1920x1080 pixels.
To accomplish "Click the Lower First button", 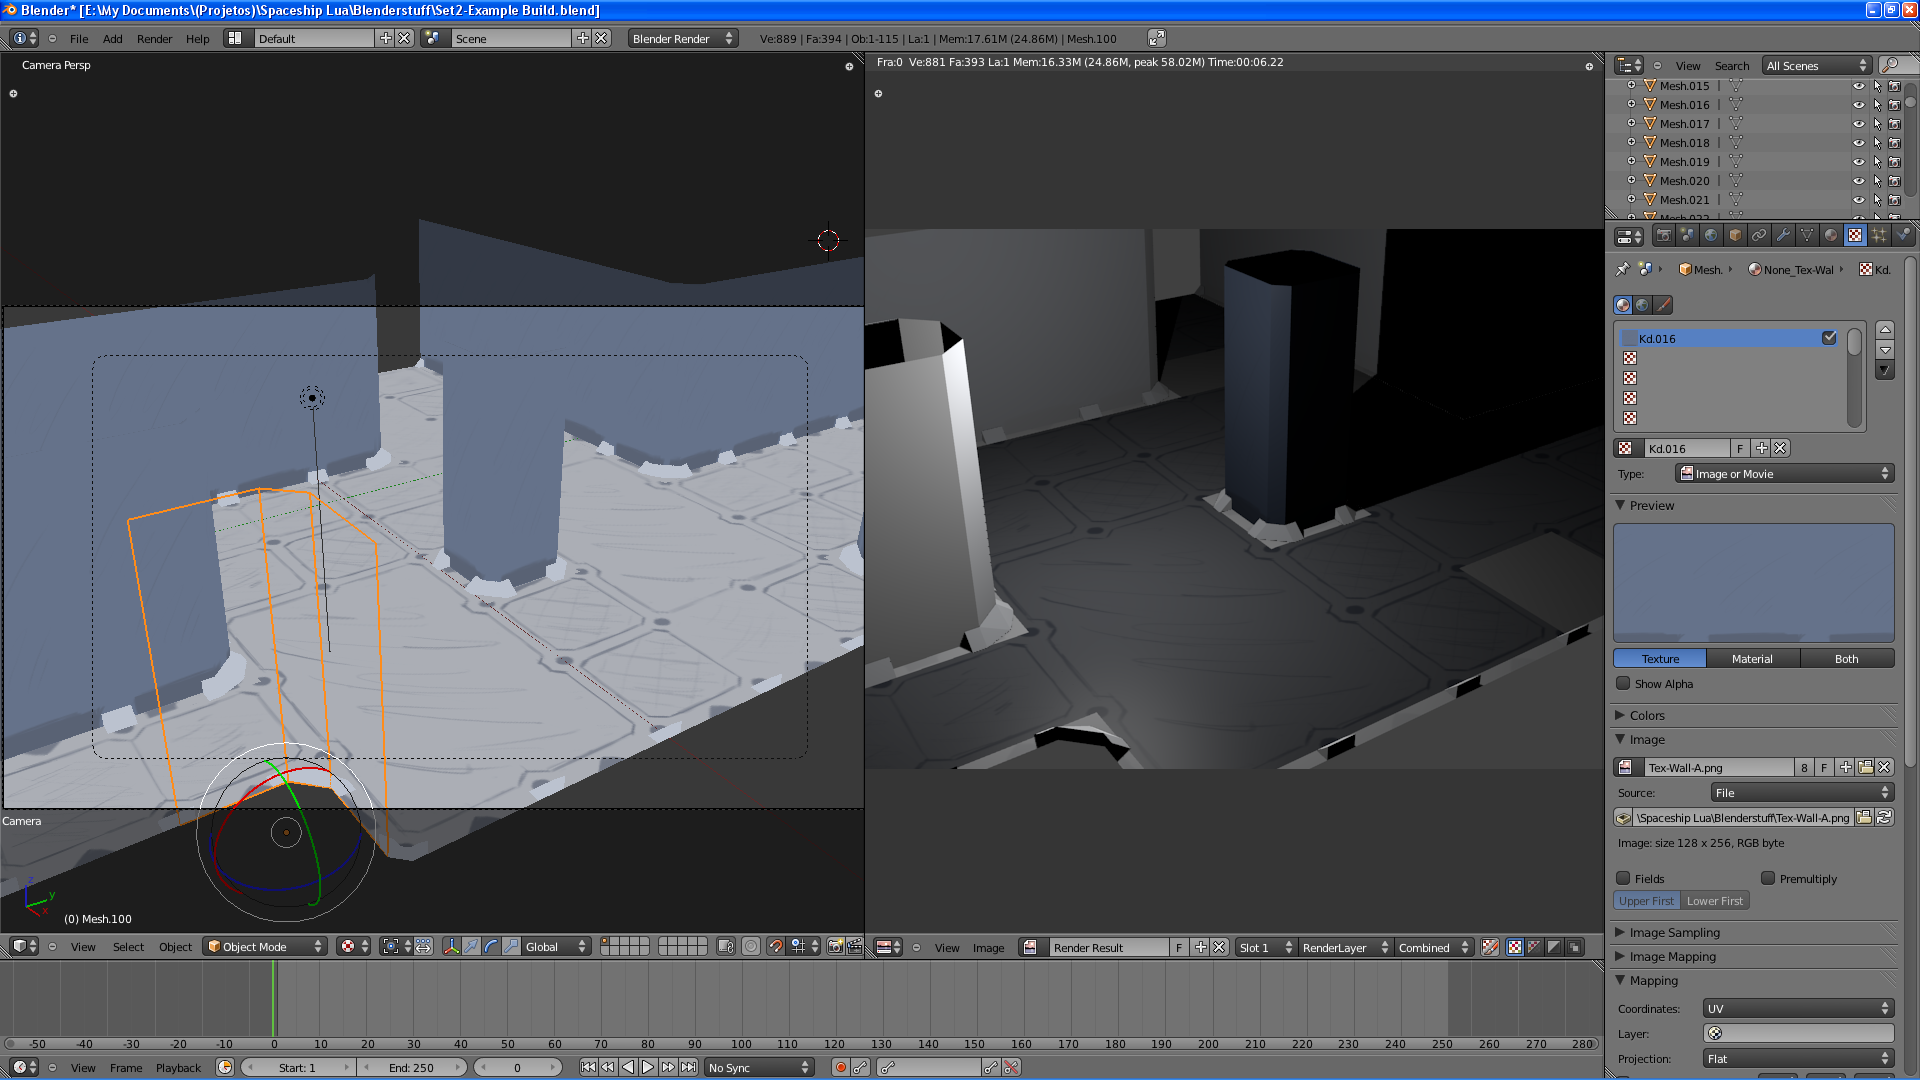I will [1714, 901].
